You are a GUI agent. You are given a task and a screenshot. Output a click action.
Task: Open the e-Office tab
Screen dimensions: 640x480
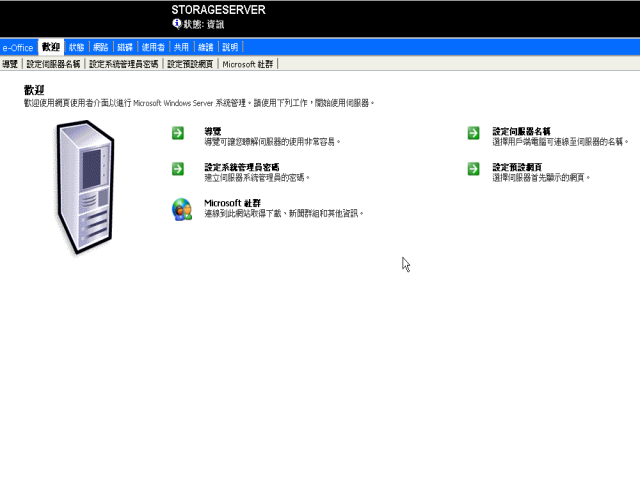(x=18, y=48)
